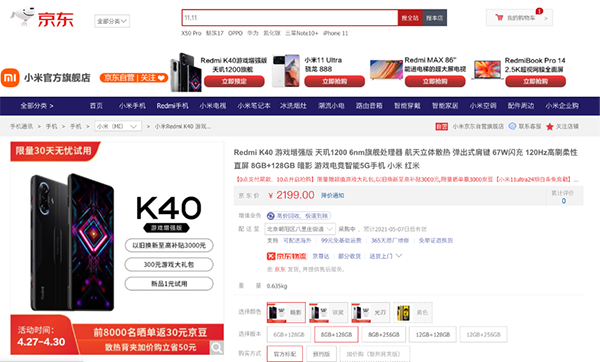Image resolution: width=600 pixels, height=362 pixels.
Task: Select 预约版 purchase method
Action: point(321,354)
